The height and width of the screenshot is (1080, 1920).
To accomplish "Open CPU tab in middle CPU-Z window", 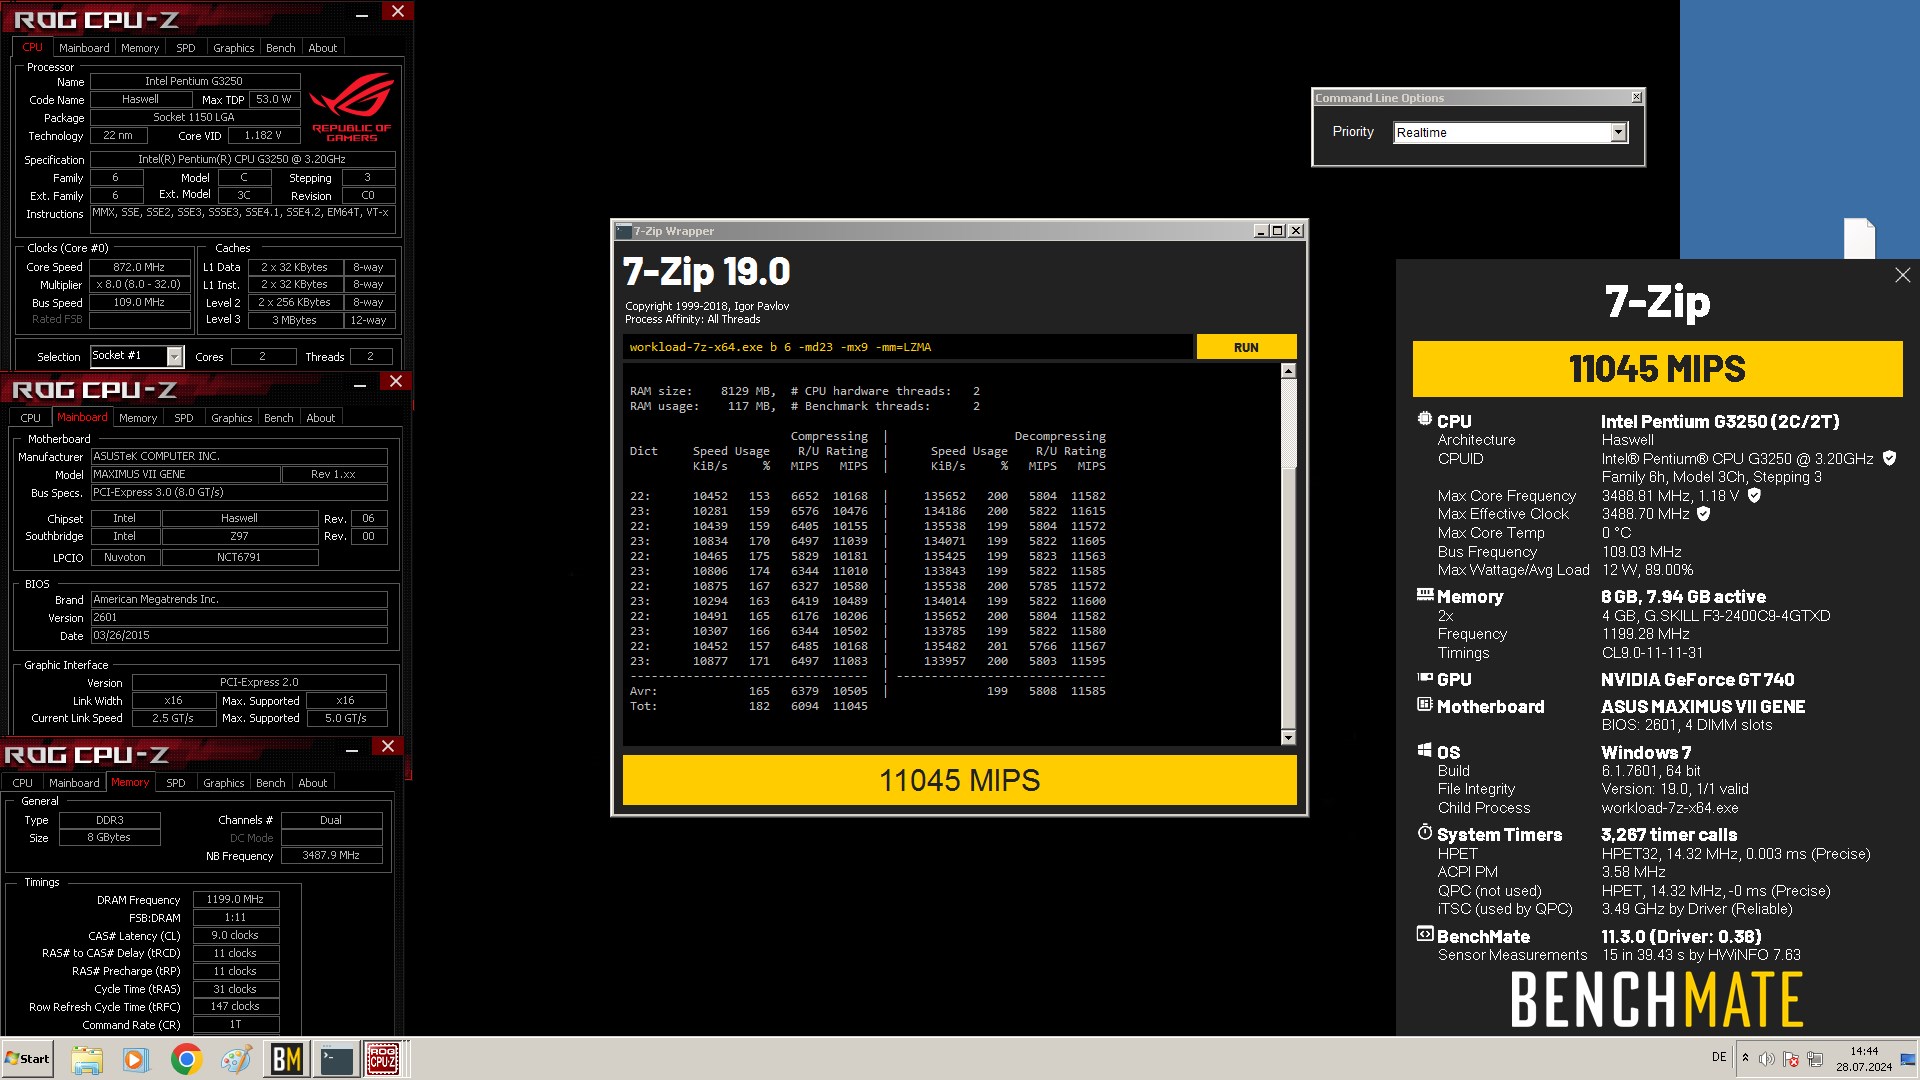I will [x=31, y=418].
